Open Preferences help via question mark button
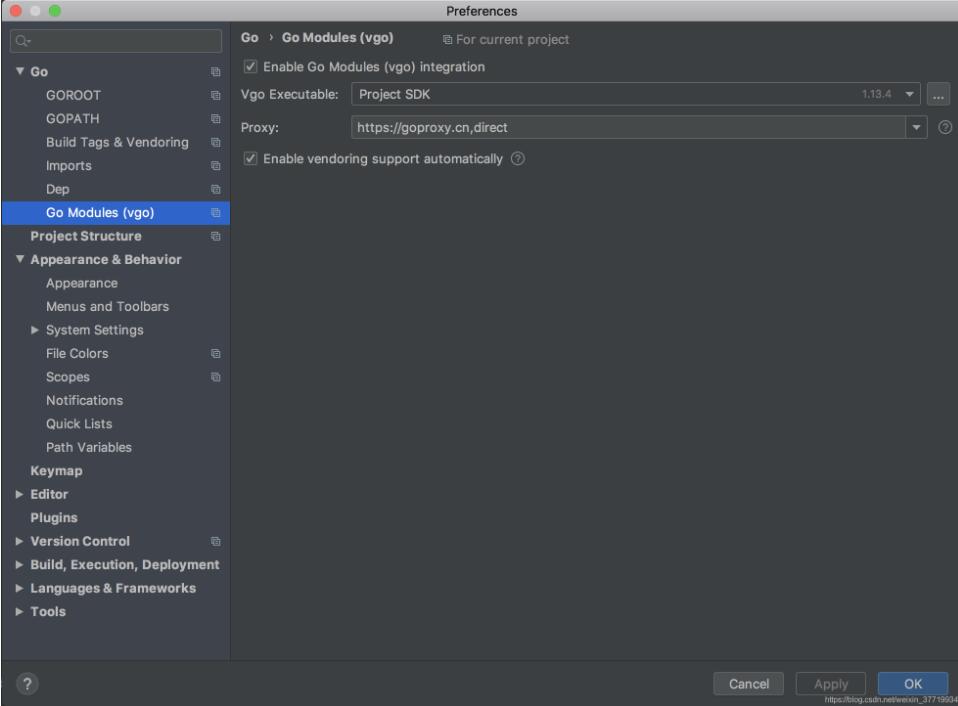This screenshot has width=958, height=706. point(27,683)
